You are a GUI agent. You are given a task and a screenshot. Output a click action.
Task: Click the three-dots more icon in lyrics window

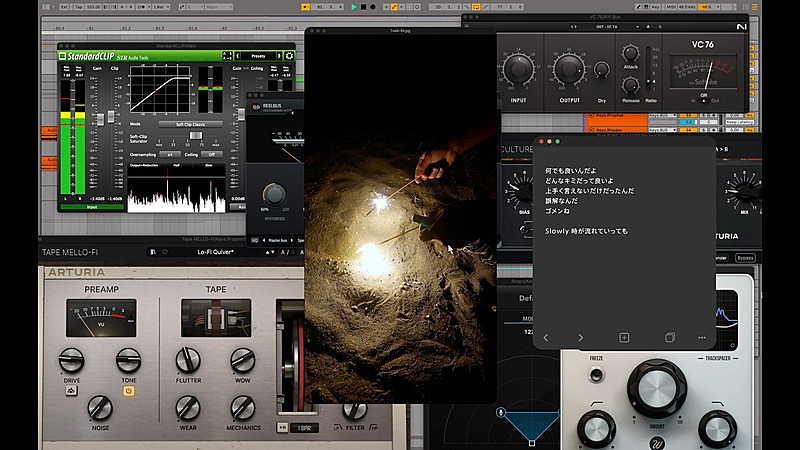click(x=702, y=338)
